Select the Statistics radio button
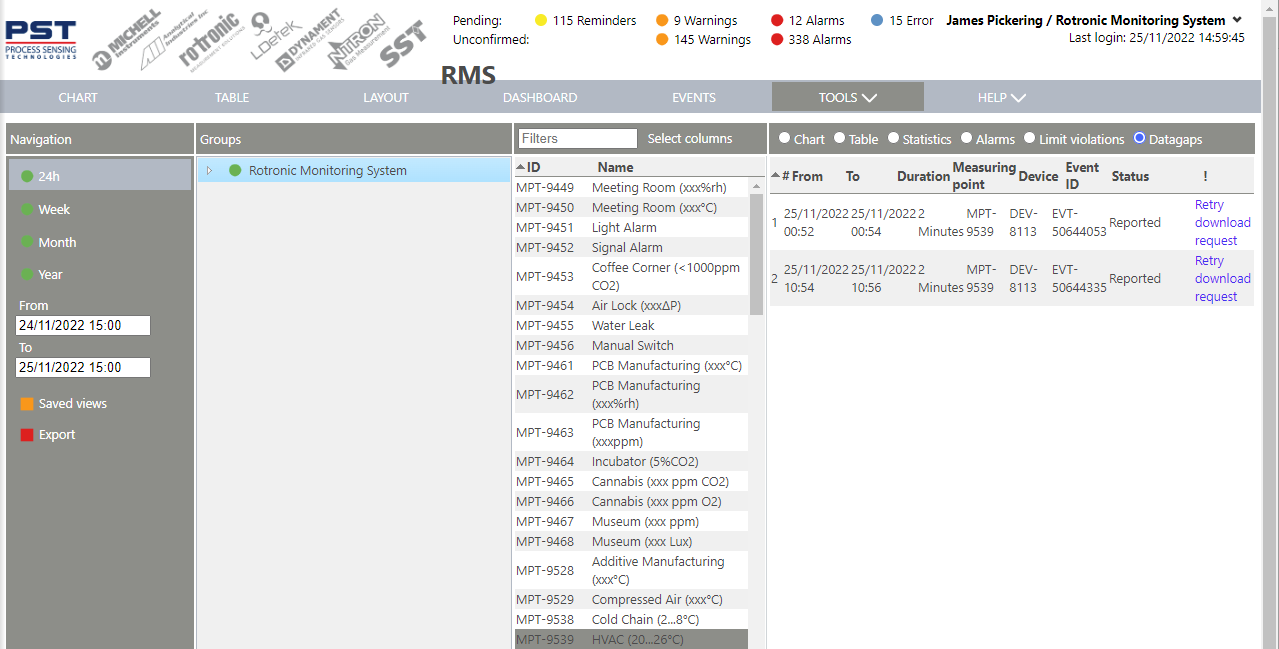Viewport: 1279px width, 649px height. point(893,138)
